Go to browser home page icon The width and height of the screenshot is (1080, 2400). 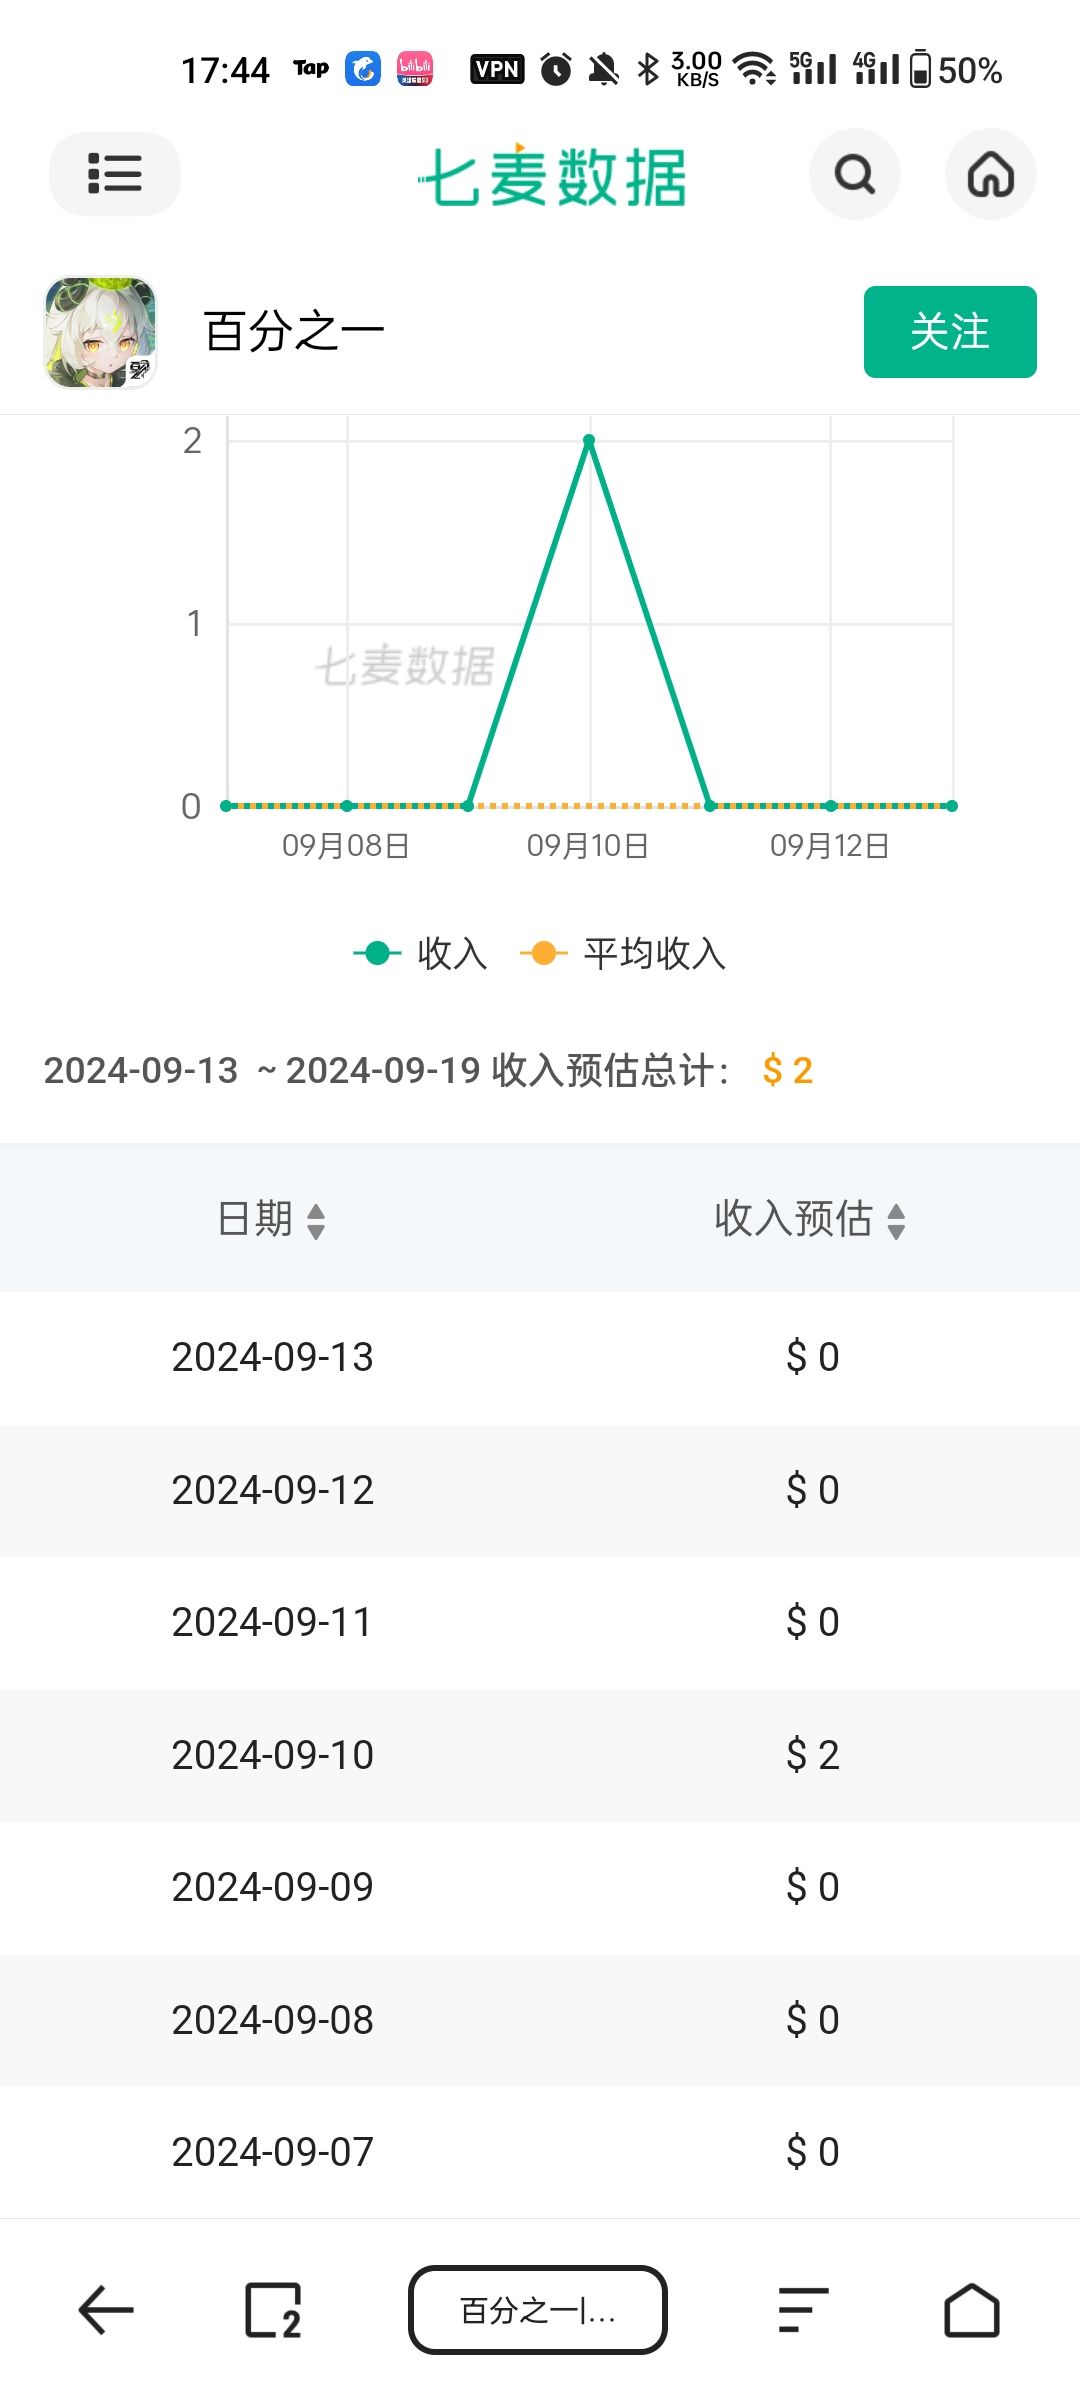[x=972, y=2310]
